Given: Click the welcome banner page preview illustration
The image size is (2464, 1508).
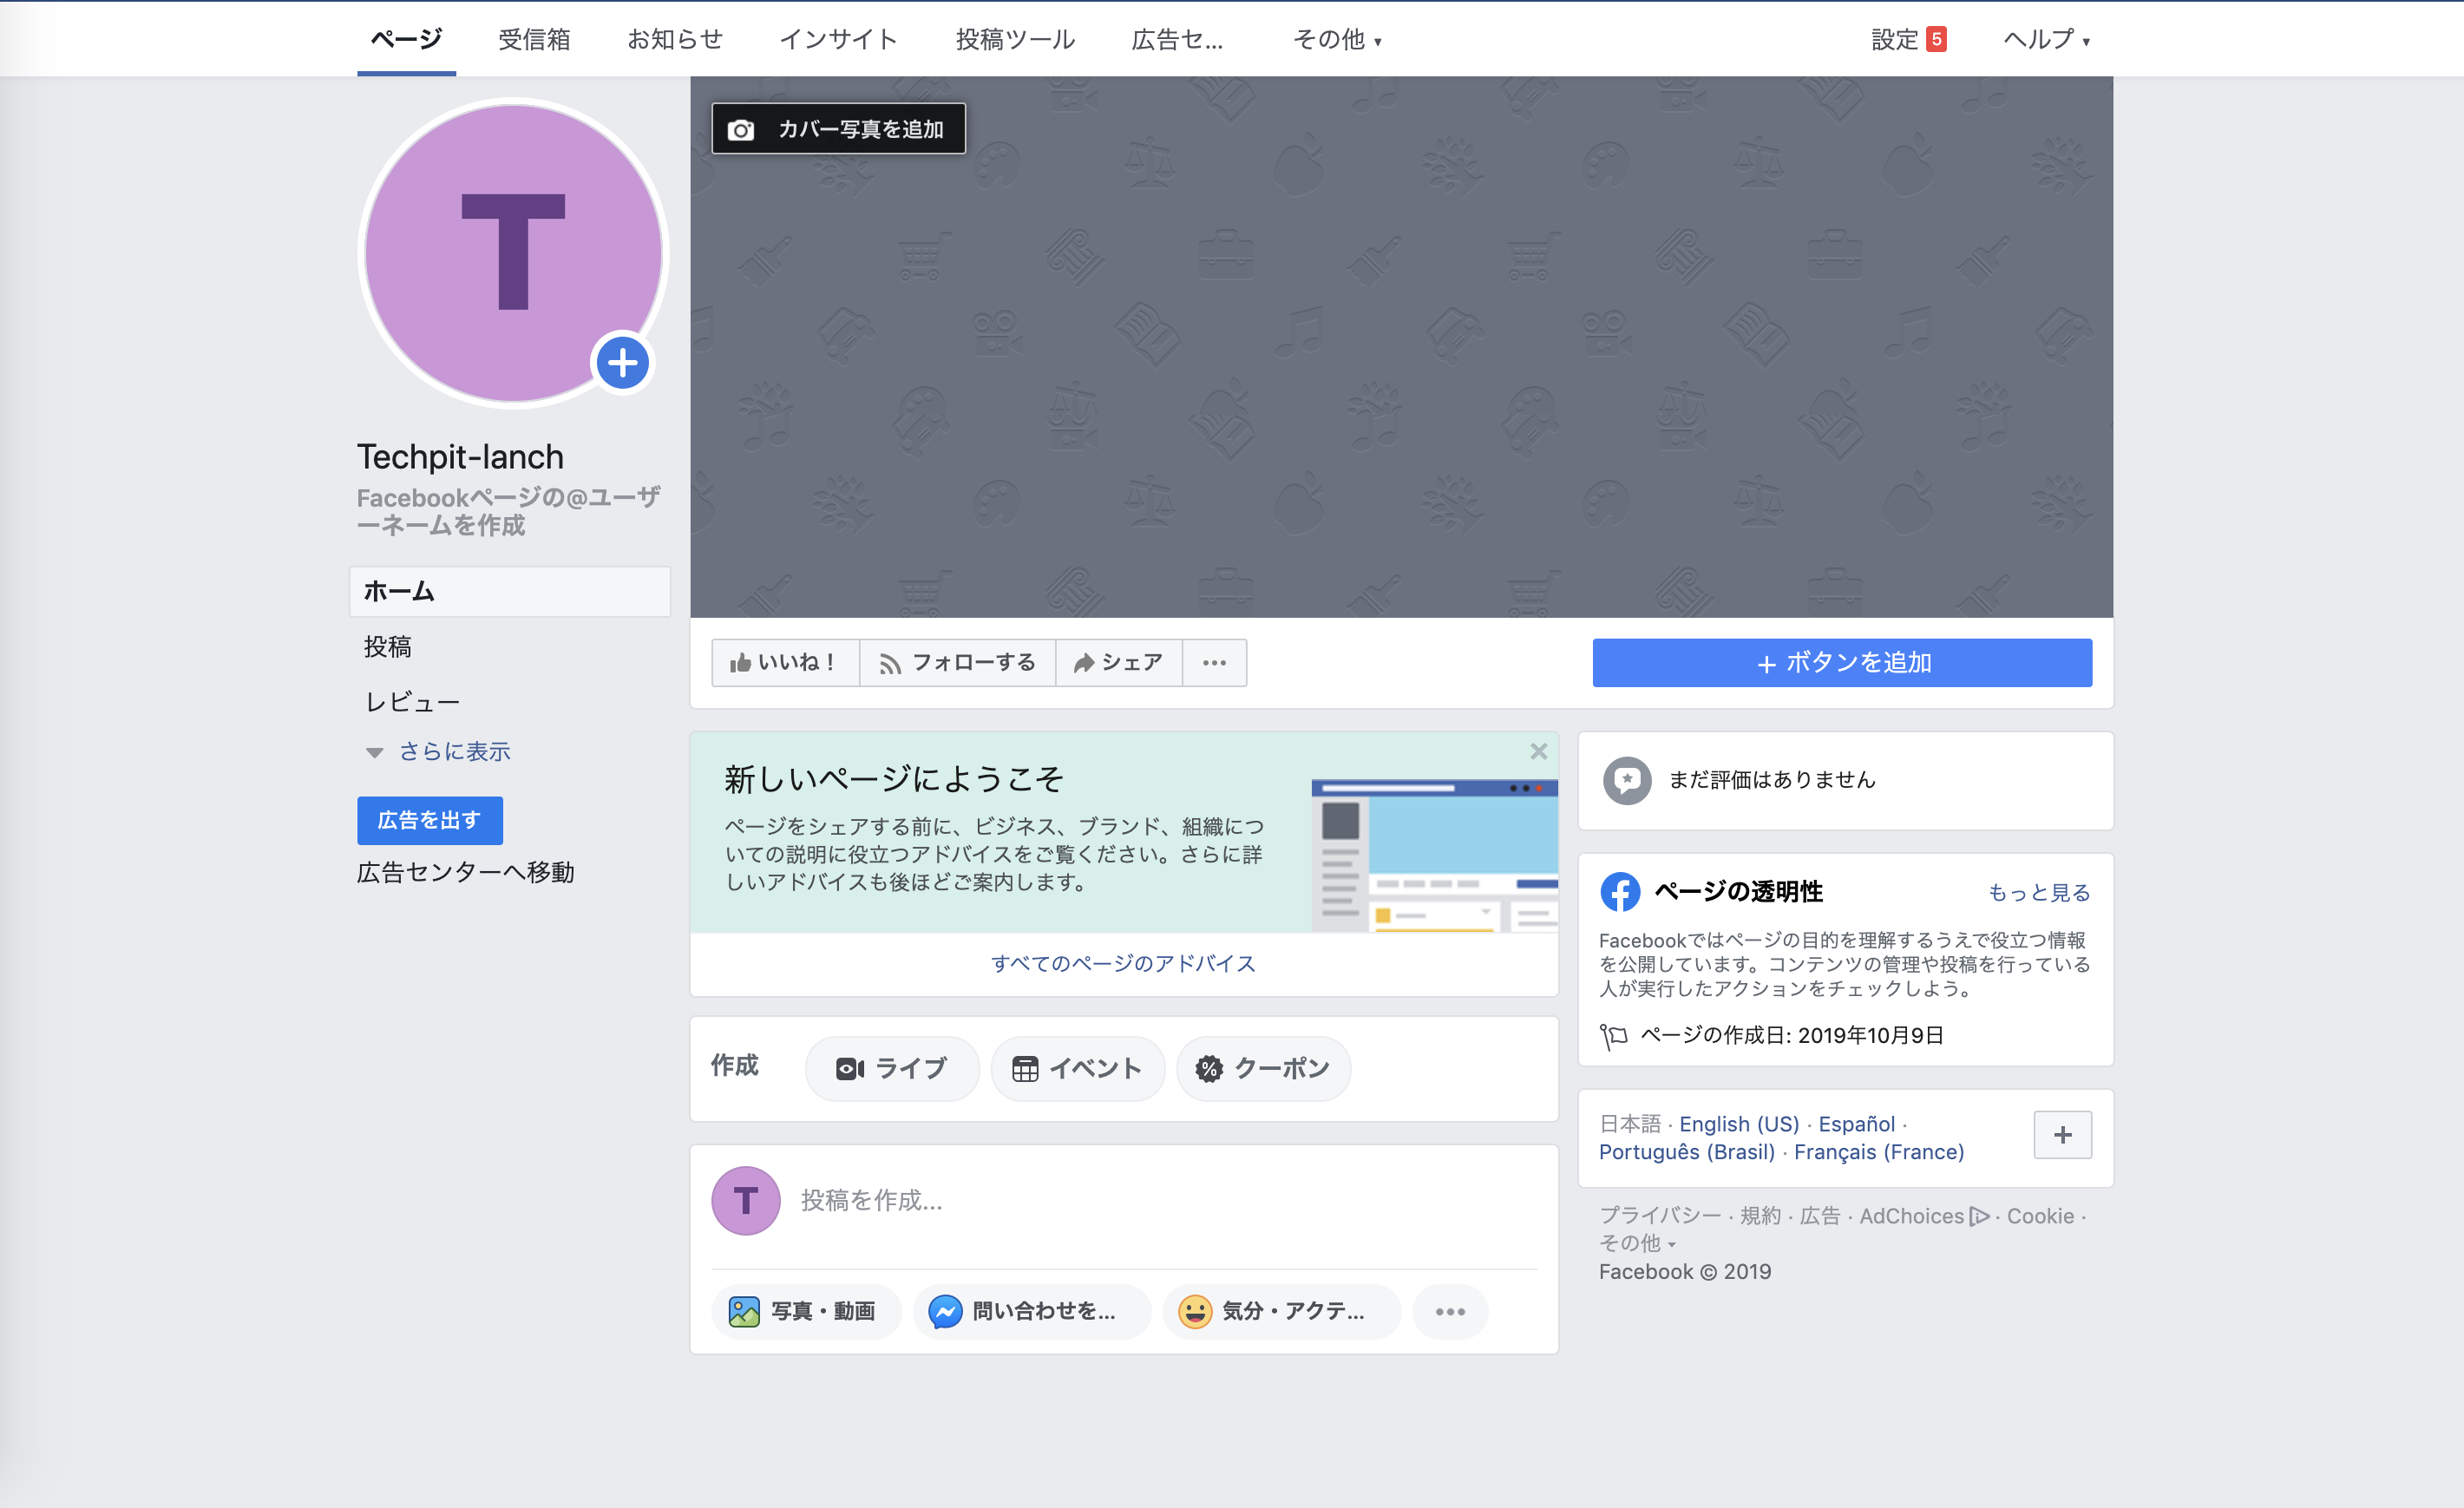Looking at the screenshot, I should tap(1434, 856).
